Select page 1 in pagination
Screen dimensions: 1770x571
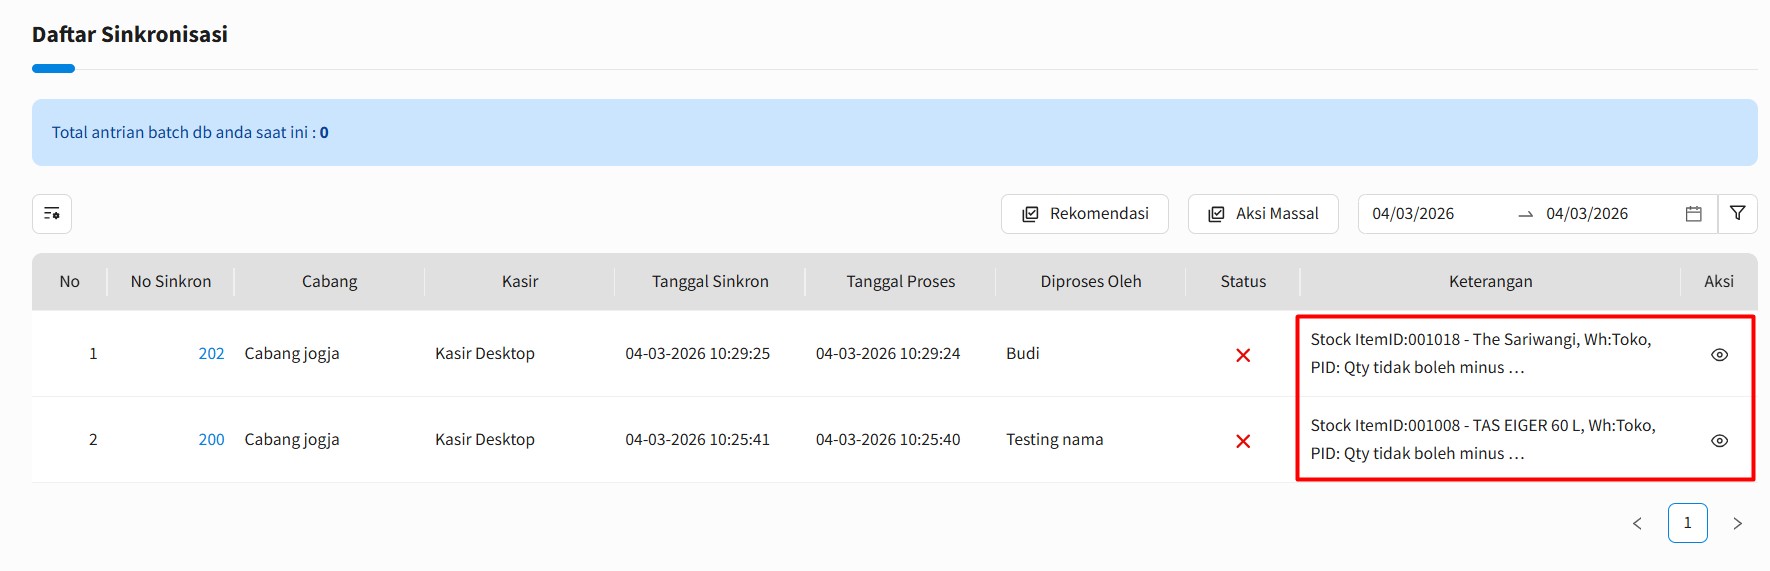pos(1687,523)
